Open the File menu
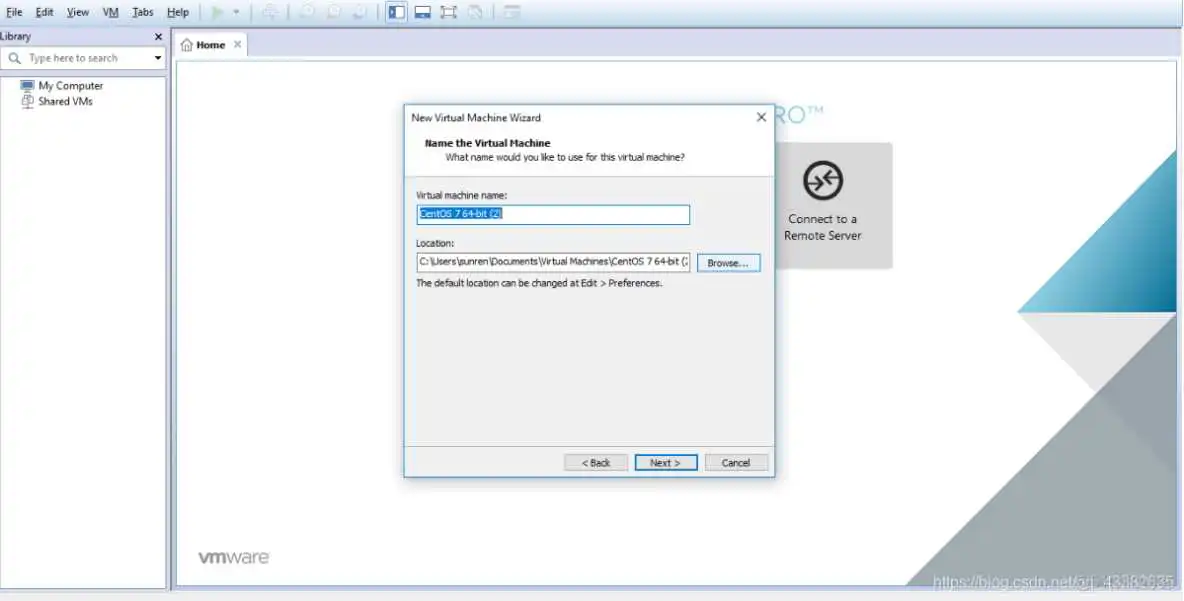The image size is (1184, 601). pos(14,12)
